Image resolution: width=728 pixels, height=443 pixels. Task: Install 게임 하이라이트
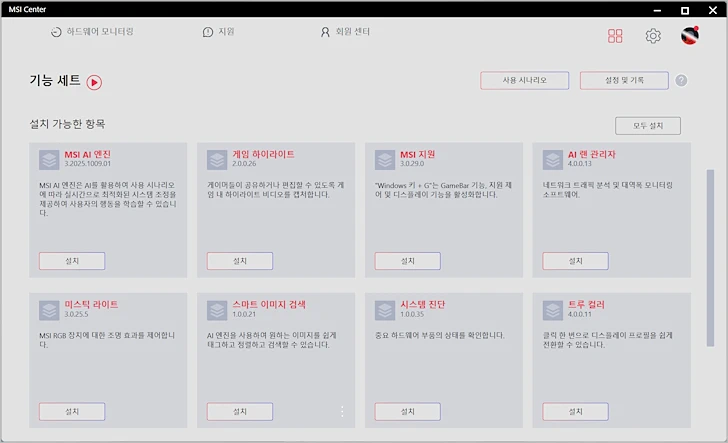pos(240,261)
